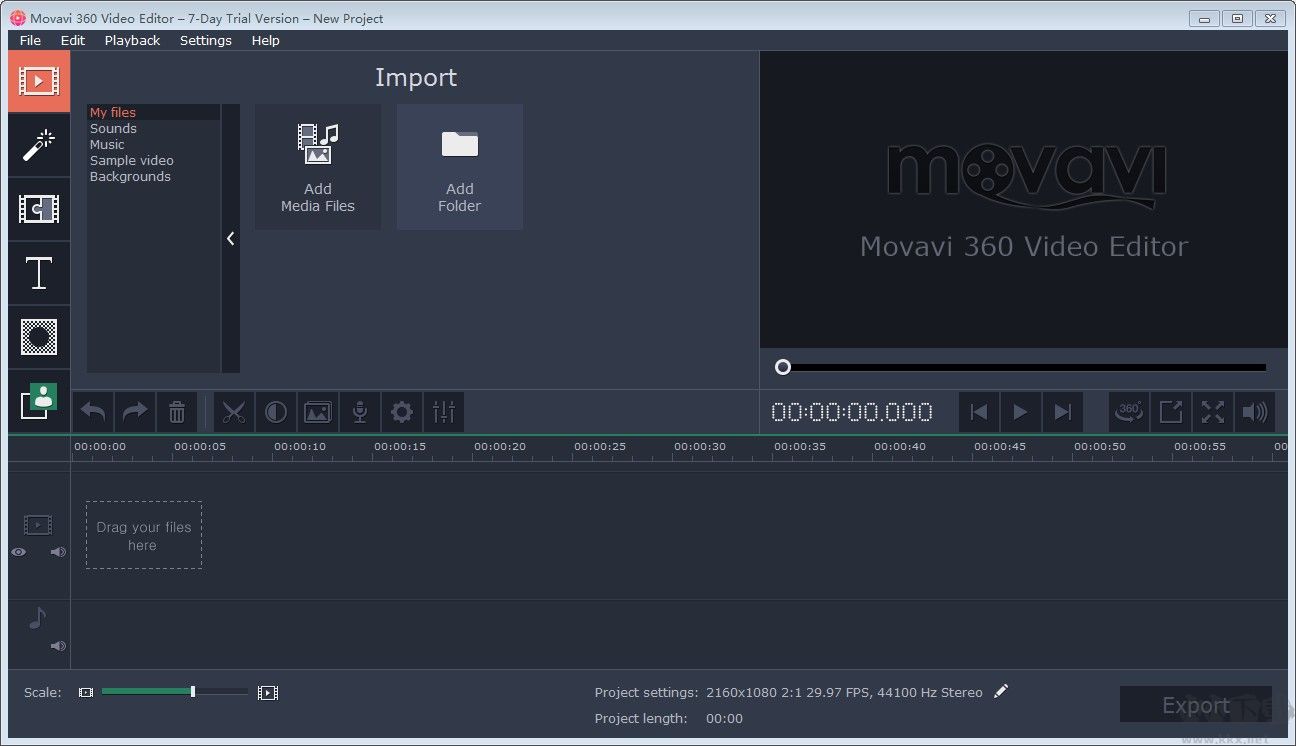The image size is (1296, 746).
Task: Select the Transitions panel icon
Action: 38,209
